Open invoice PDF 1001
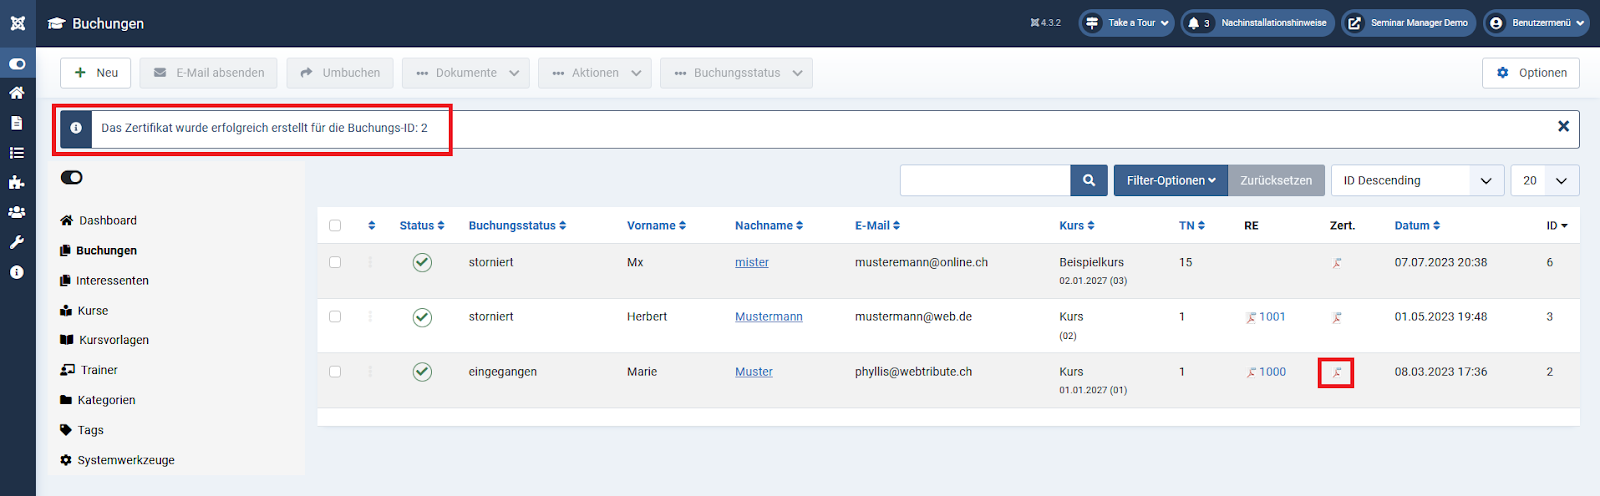The height and width of the screenshot is (496, 1600). point(1265,317)
